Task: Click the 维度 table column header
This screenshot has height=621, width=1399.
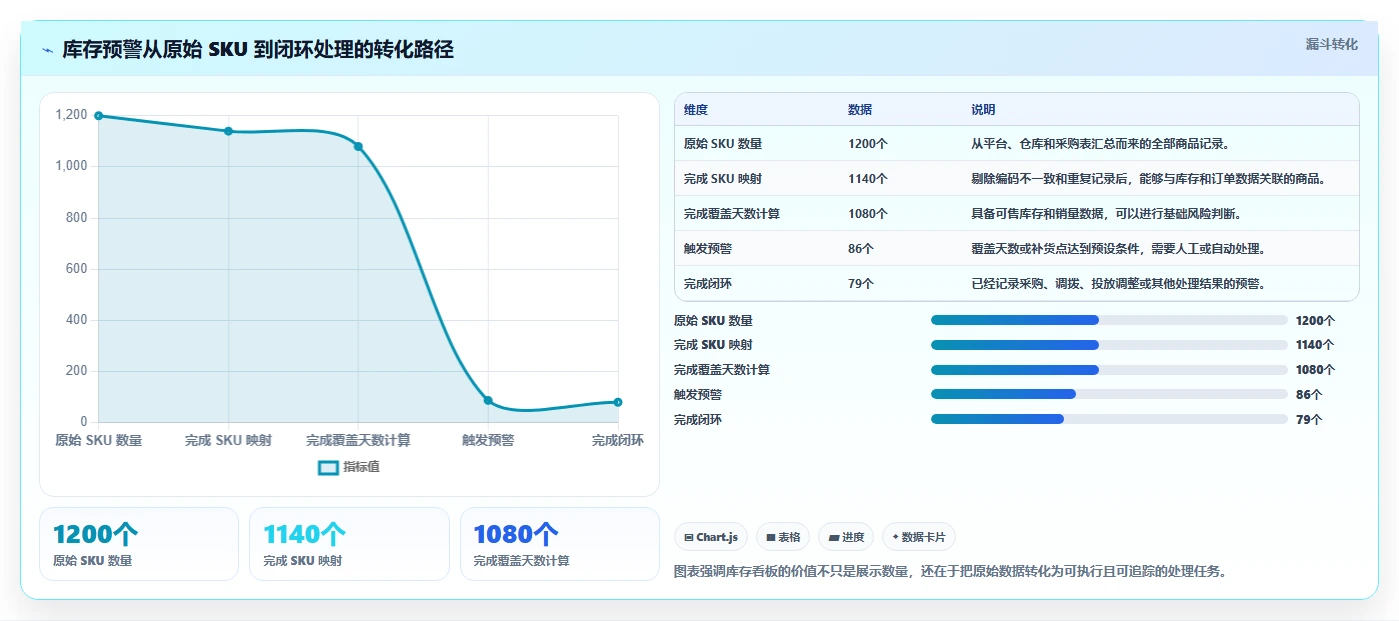Action: click(696, 110)
